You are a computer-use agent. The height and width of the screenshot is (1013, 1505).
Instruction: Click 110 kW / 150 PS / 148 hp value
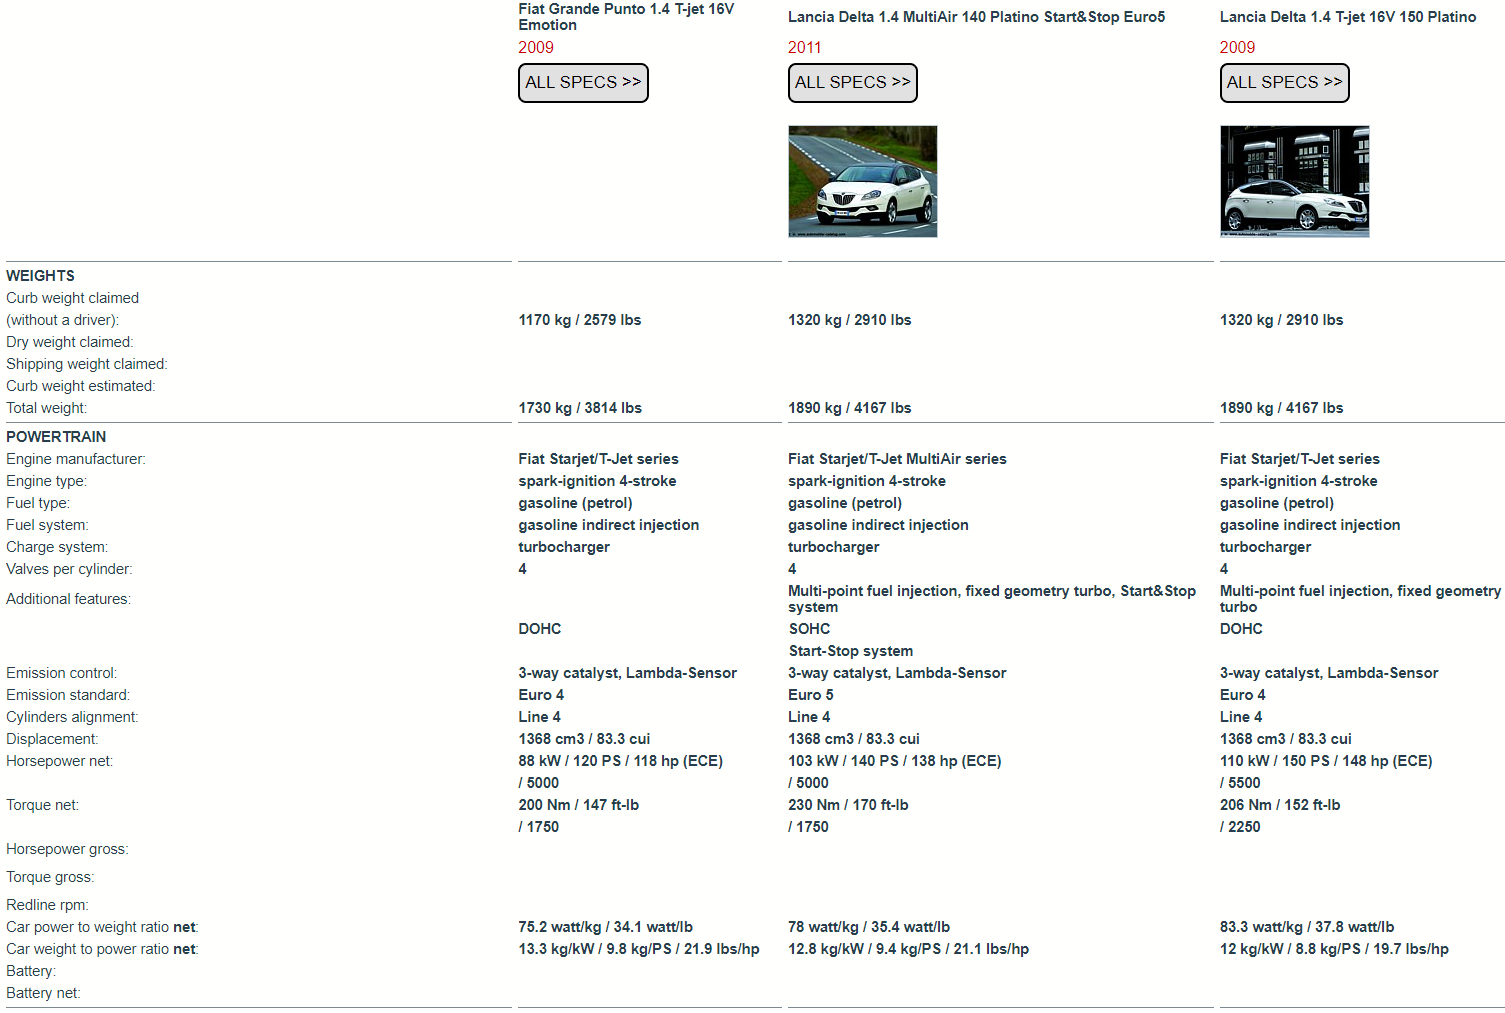tap(1326, 761)
